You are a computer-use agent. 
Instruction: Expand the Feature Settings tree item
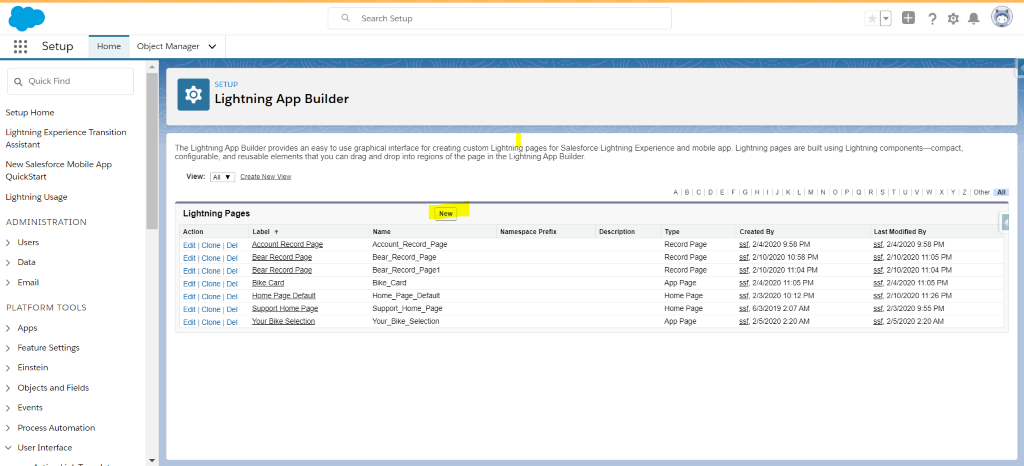[9, 348]
